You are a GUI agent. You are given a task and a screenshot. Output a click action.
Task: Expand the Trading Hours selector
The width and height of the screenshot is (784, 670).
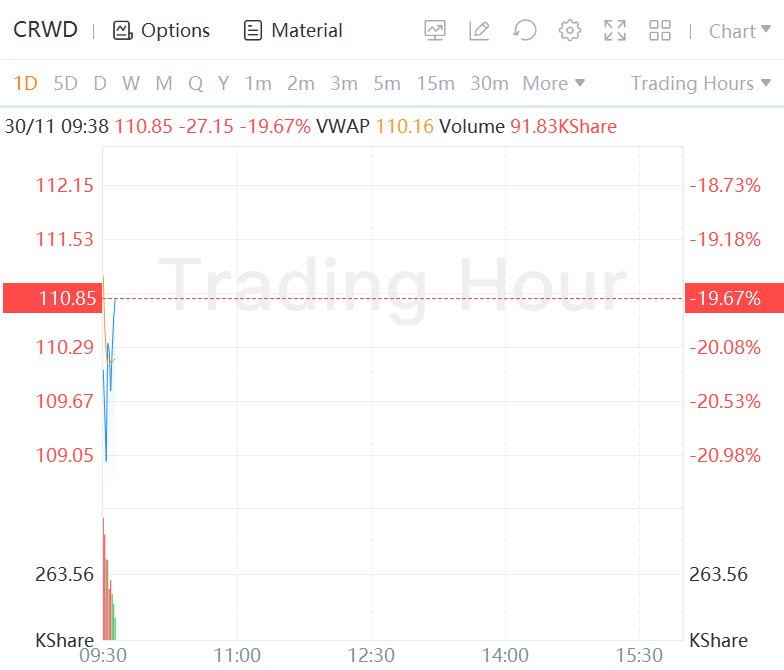pos(700,83)
